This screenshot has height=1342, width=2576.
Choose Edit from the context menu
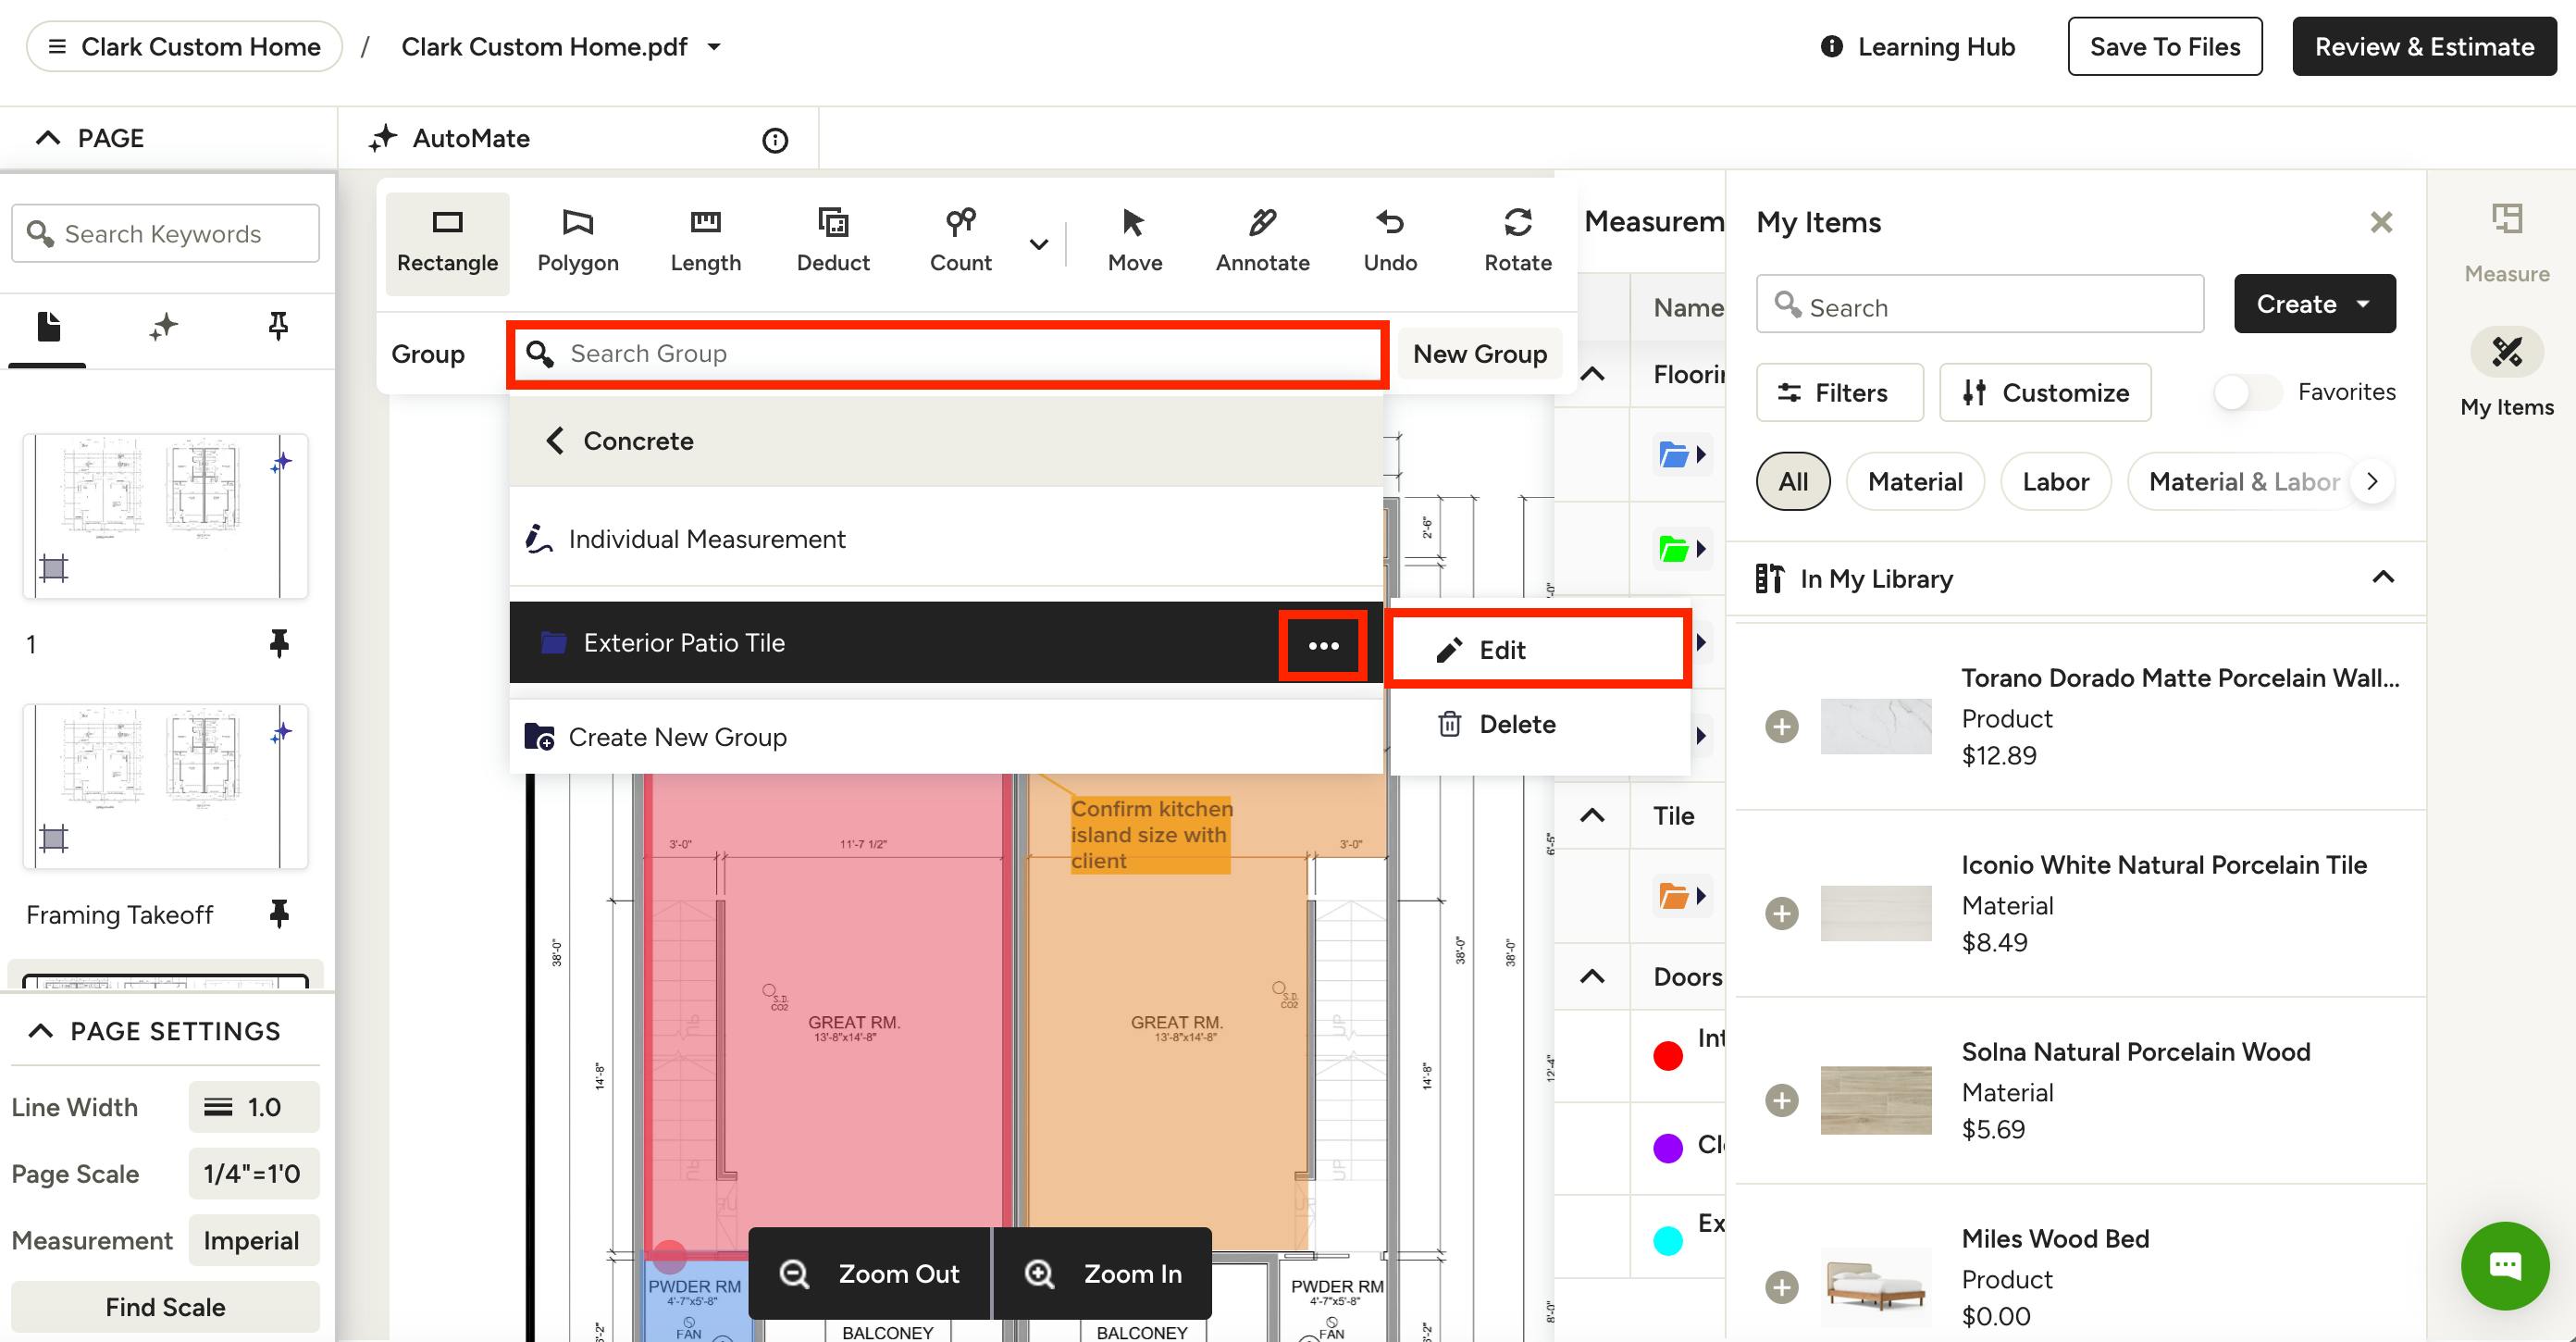[x=1538, y=650]
